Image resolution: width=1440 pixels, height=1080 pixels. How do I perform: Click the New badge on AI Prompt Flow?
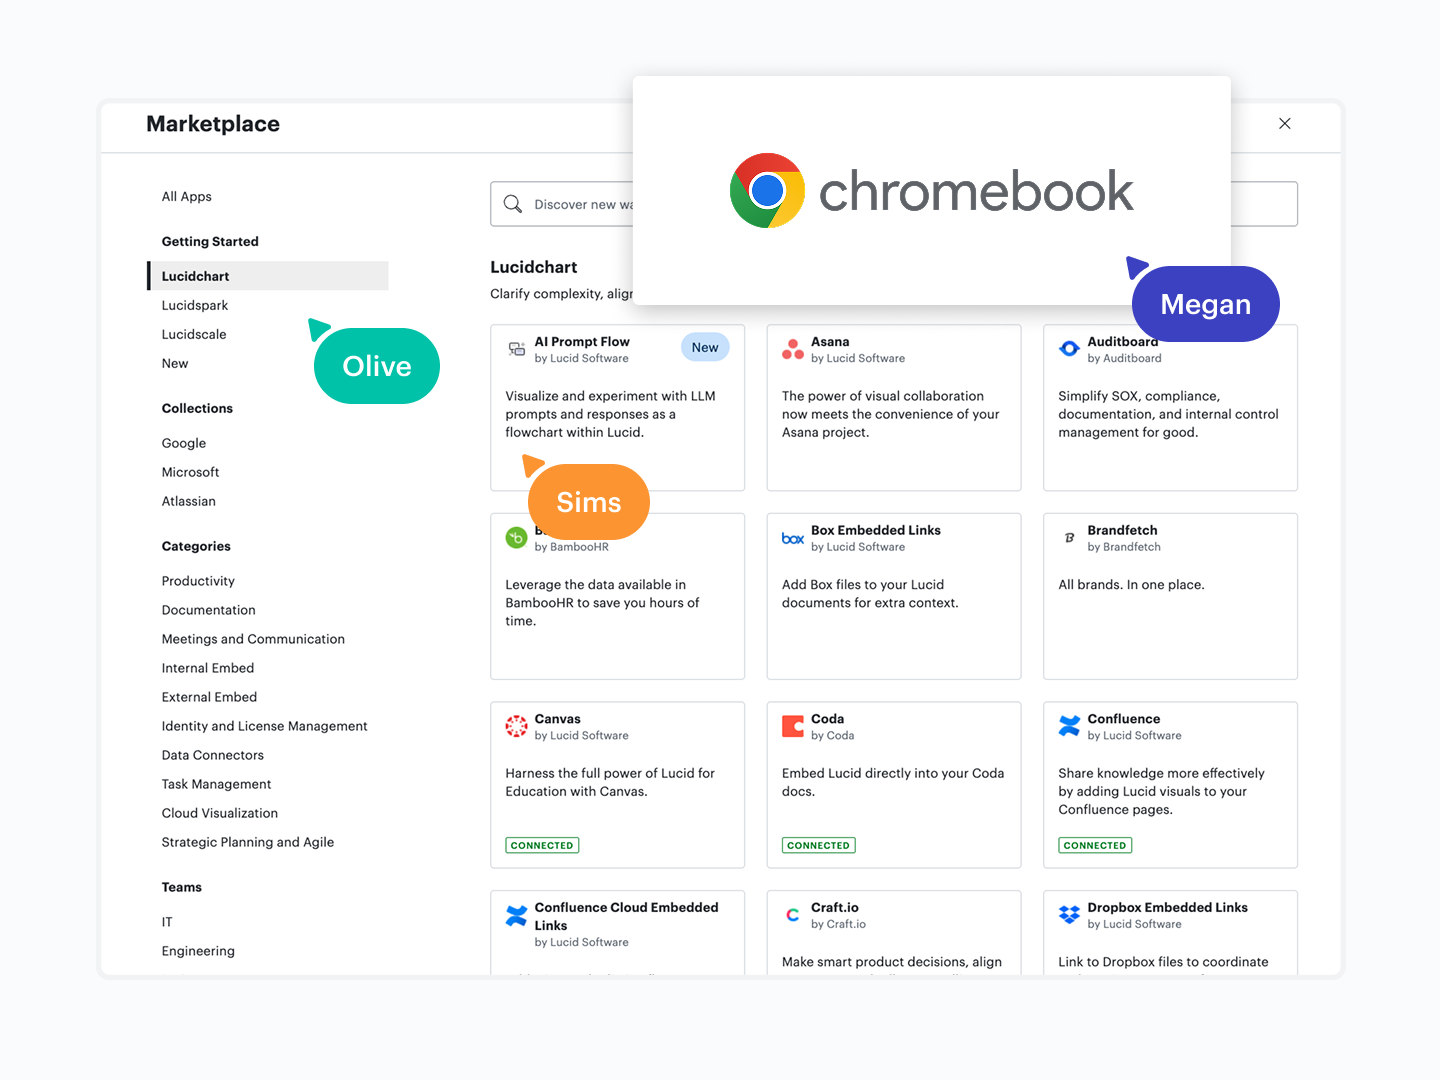pos(705,347)
